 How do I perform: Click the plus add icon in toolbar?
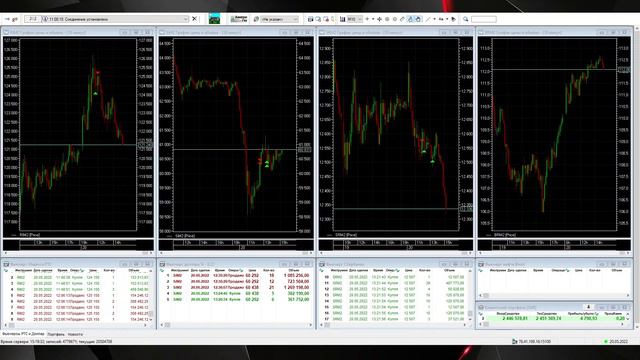tap(367, 19)
